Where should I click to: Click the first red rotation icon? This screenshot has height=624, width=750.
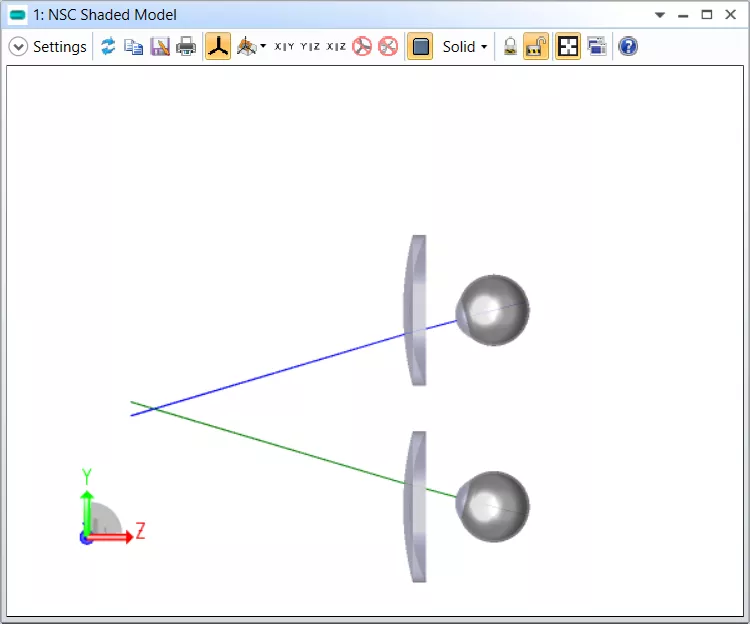click(362, 47)
